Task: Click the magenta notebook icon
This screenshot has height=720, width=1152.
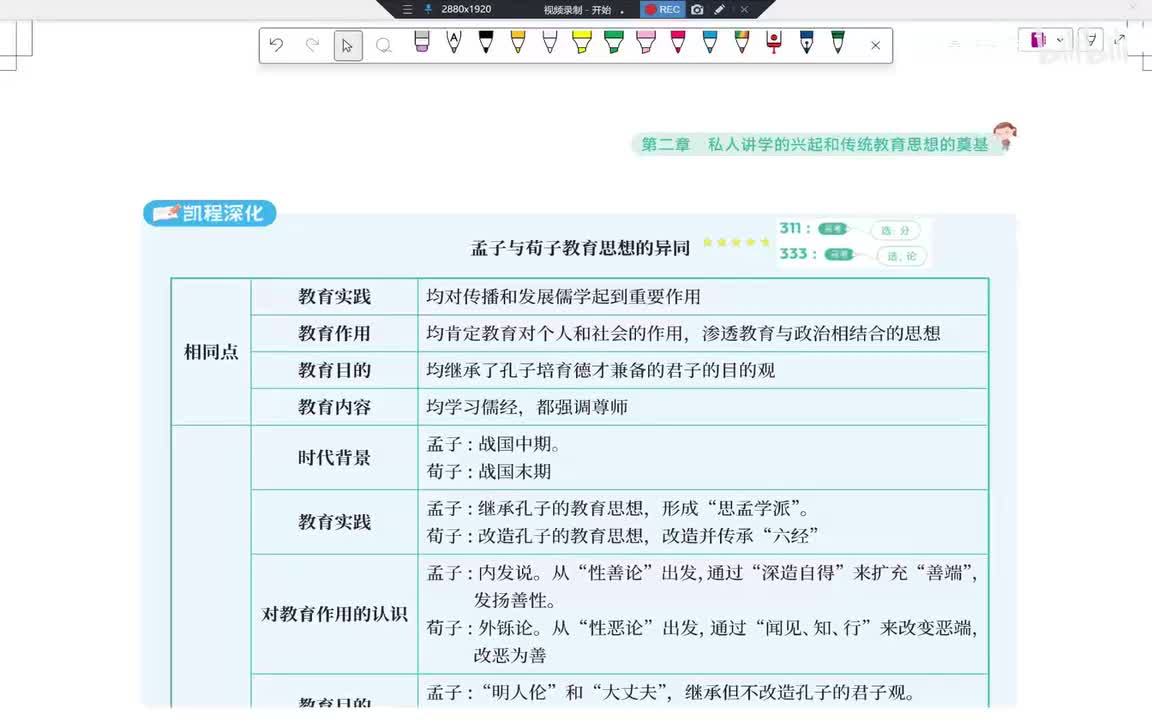Action: tap(1038, 40)
